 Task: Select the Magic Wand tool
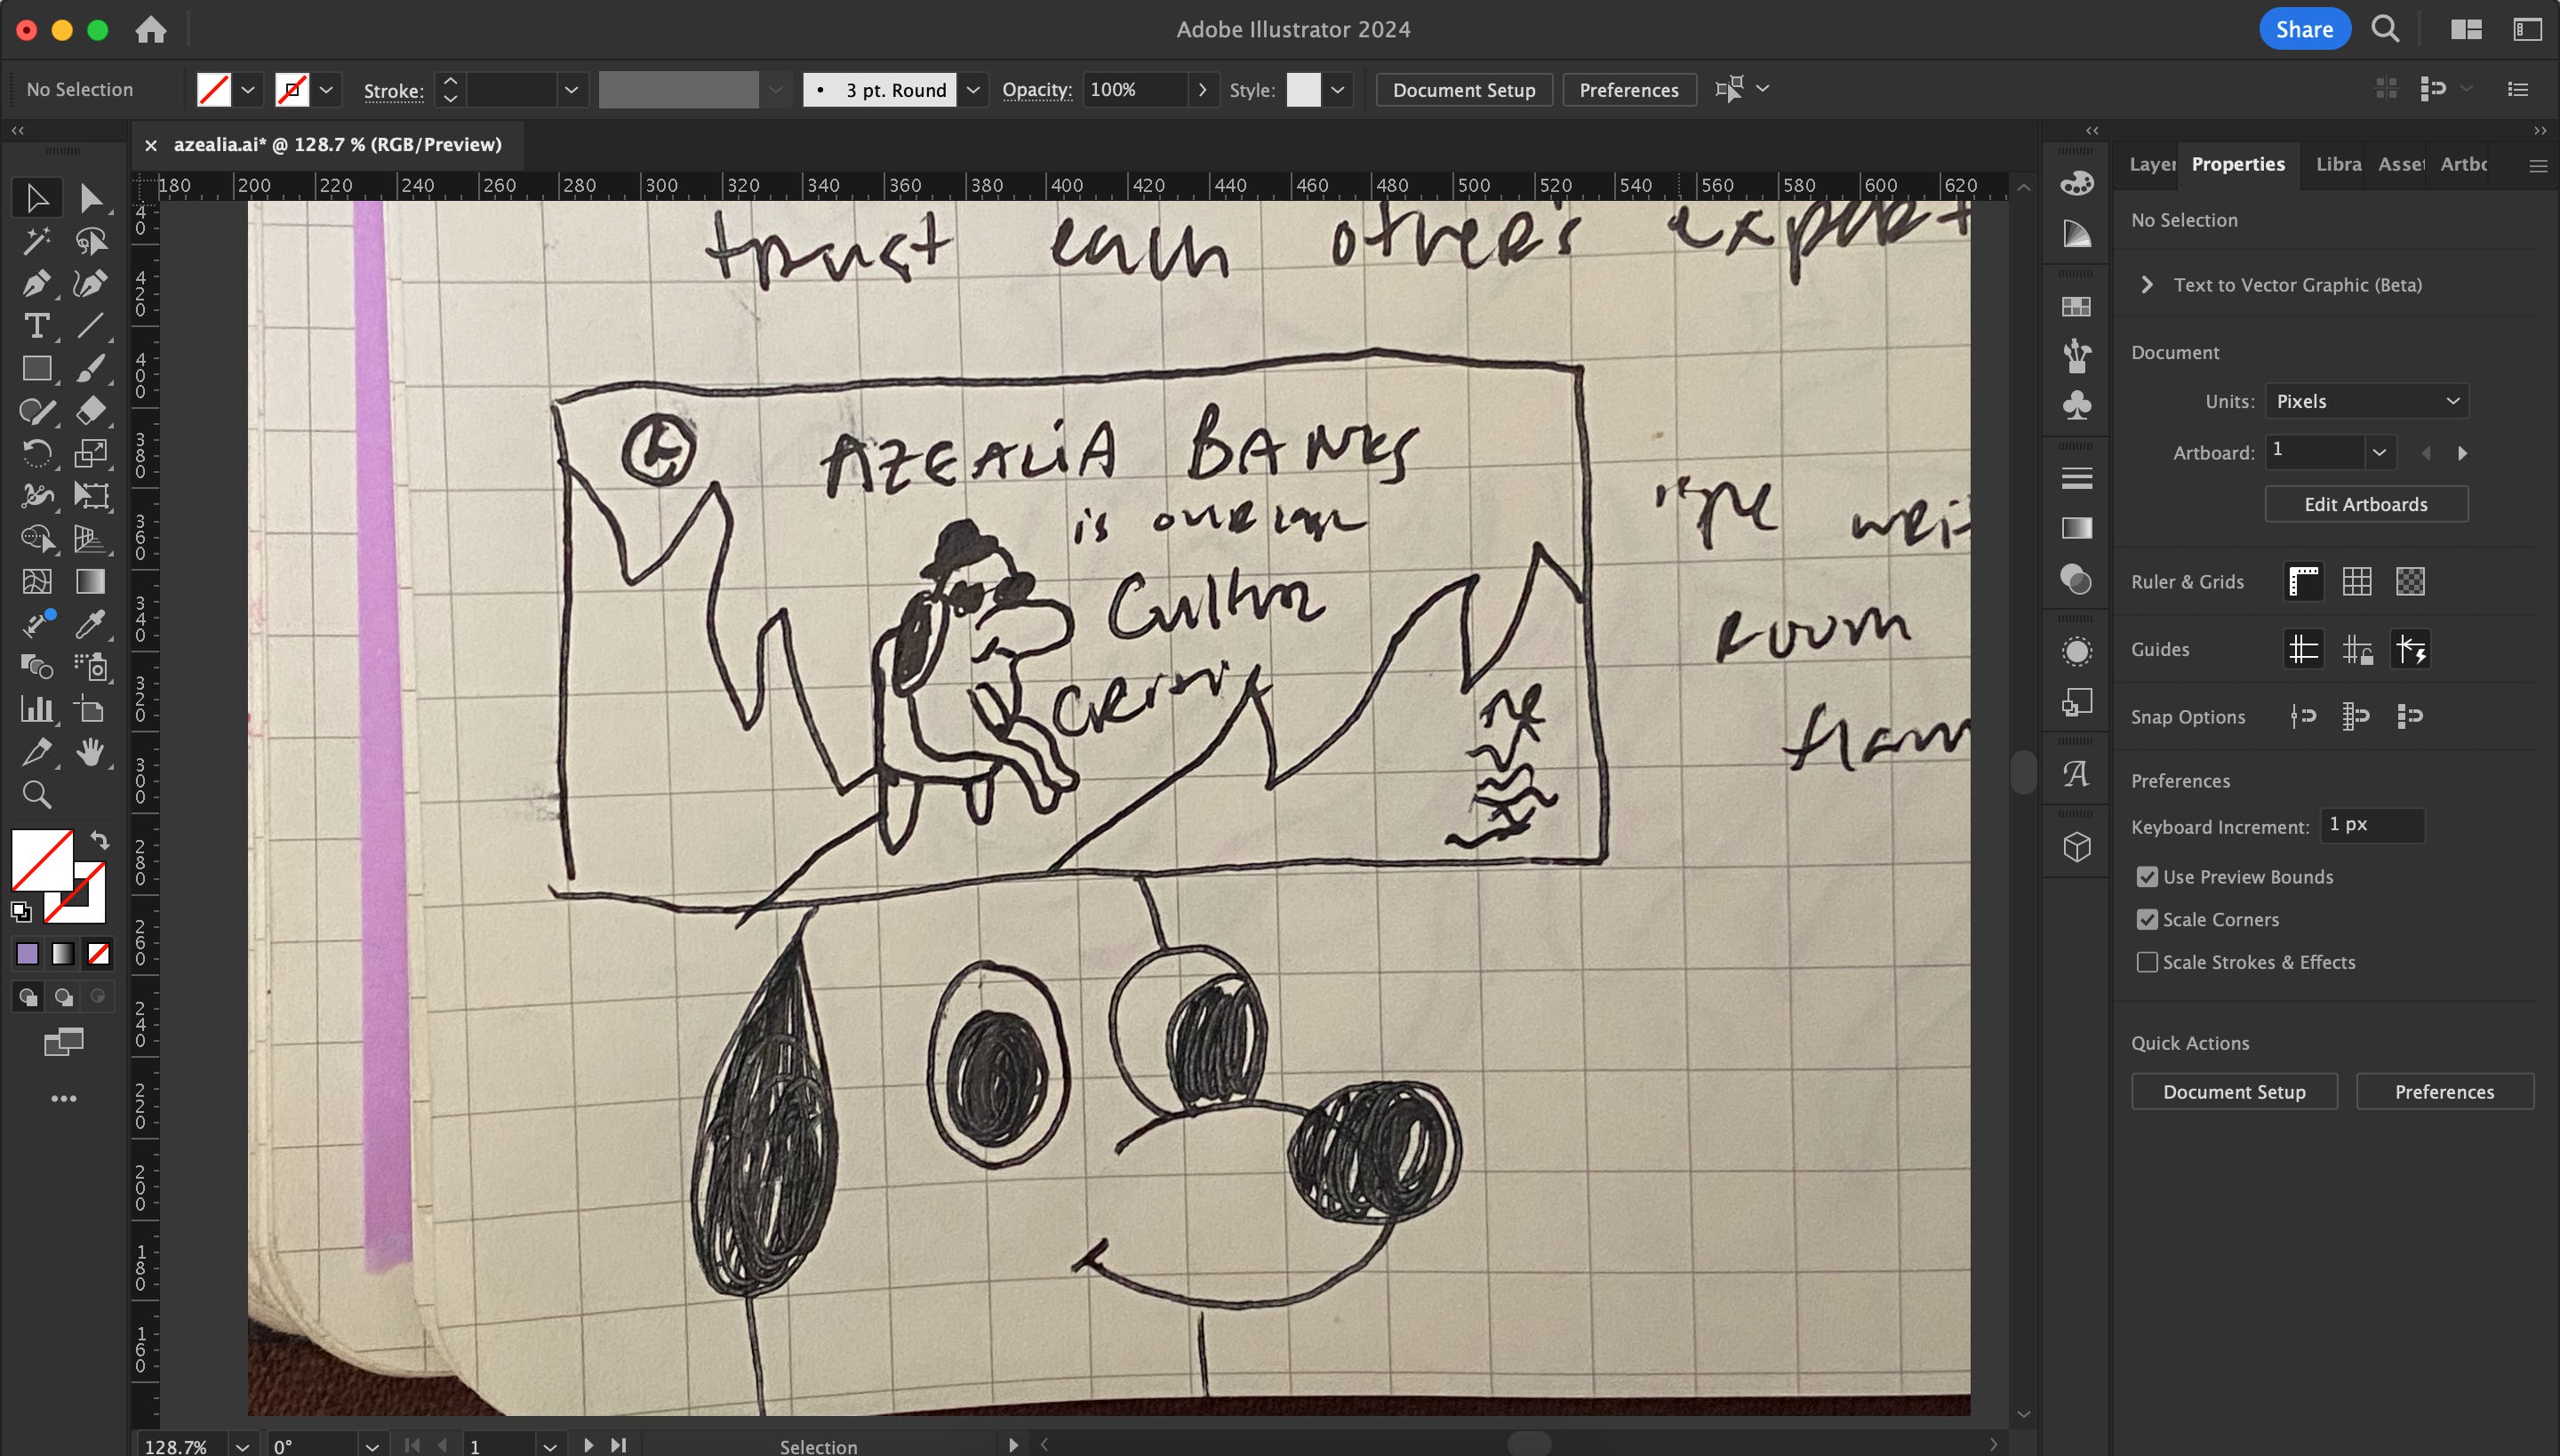click(36, 241)
